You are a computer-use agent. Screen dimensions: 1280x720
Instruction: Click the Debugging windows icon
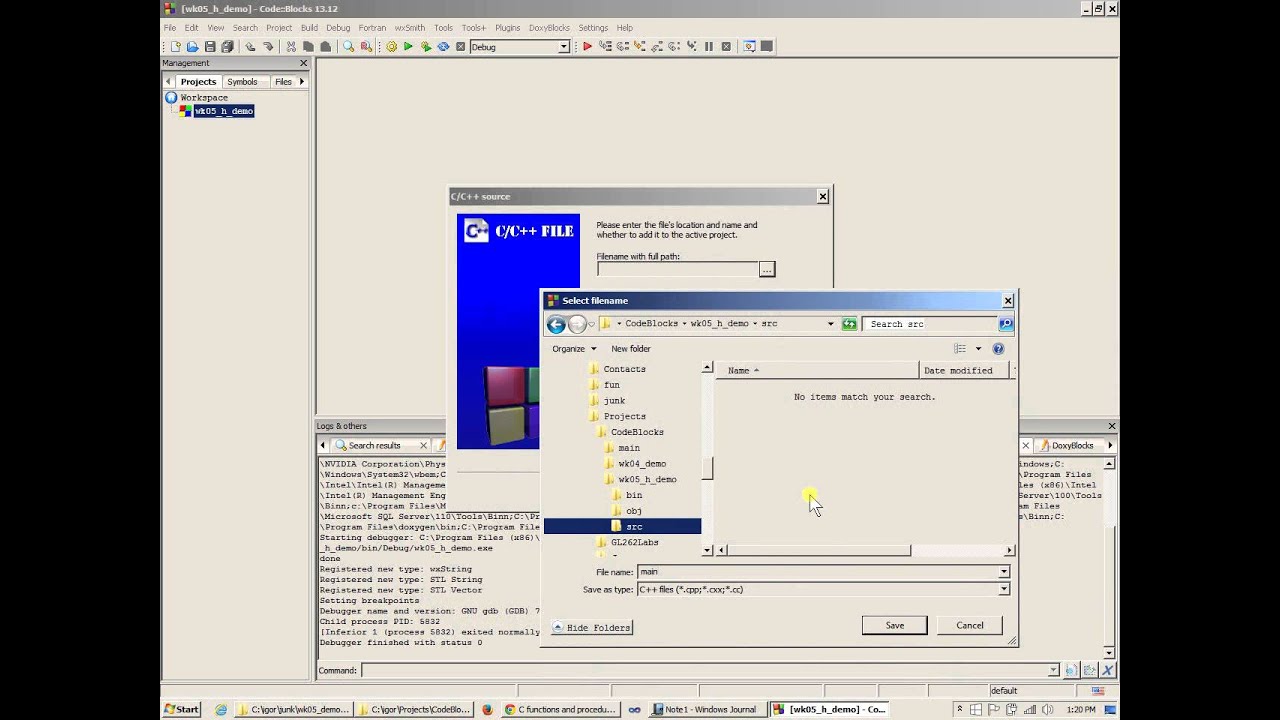749,46
